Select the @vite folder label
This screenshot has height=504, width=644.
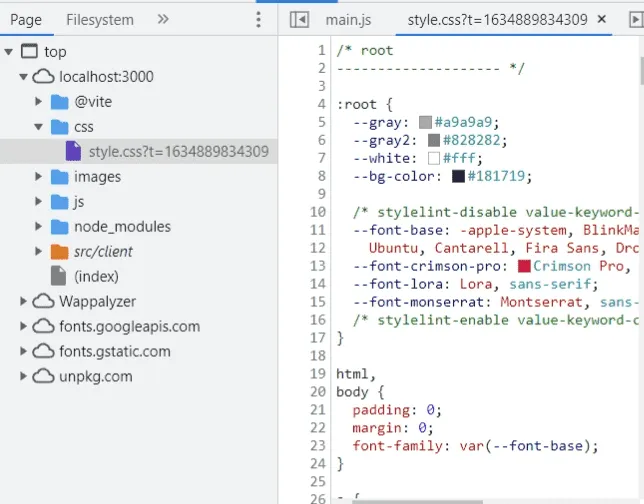93,101
